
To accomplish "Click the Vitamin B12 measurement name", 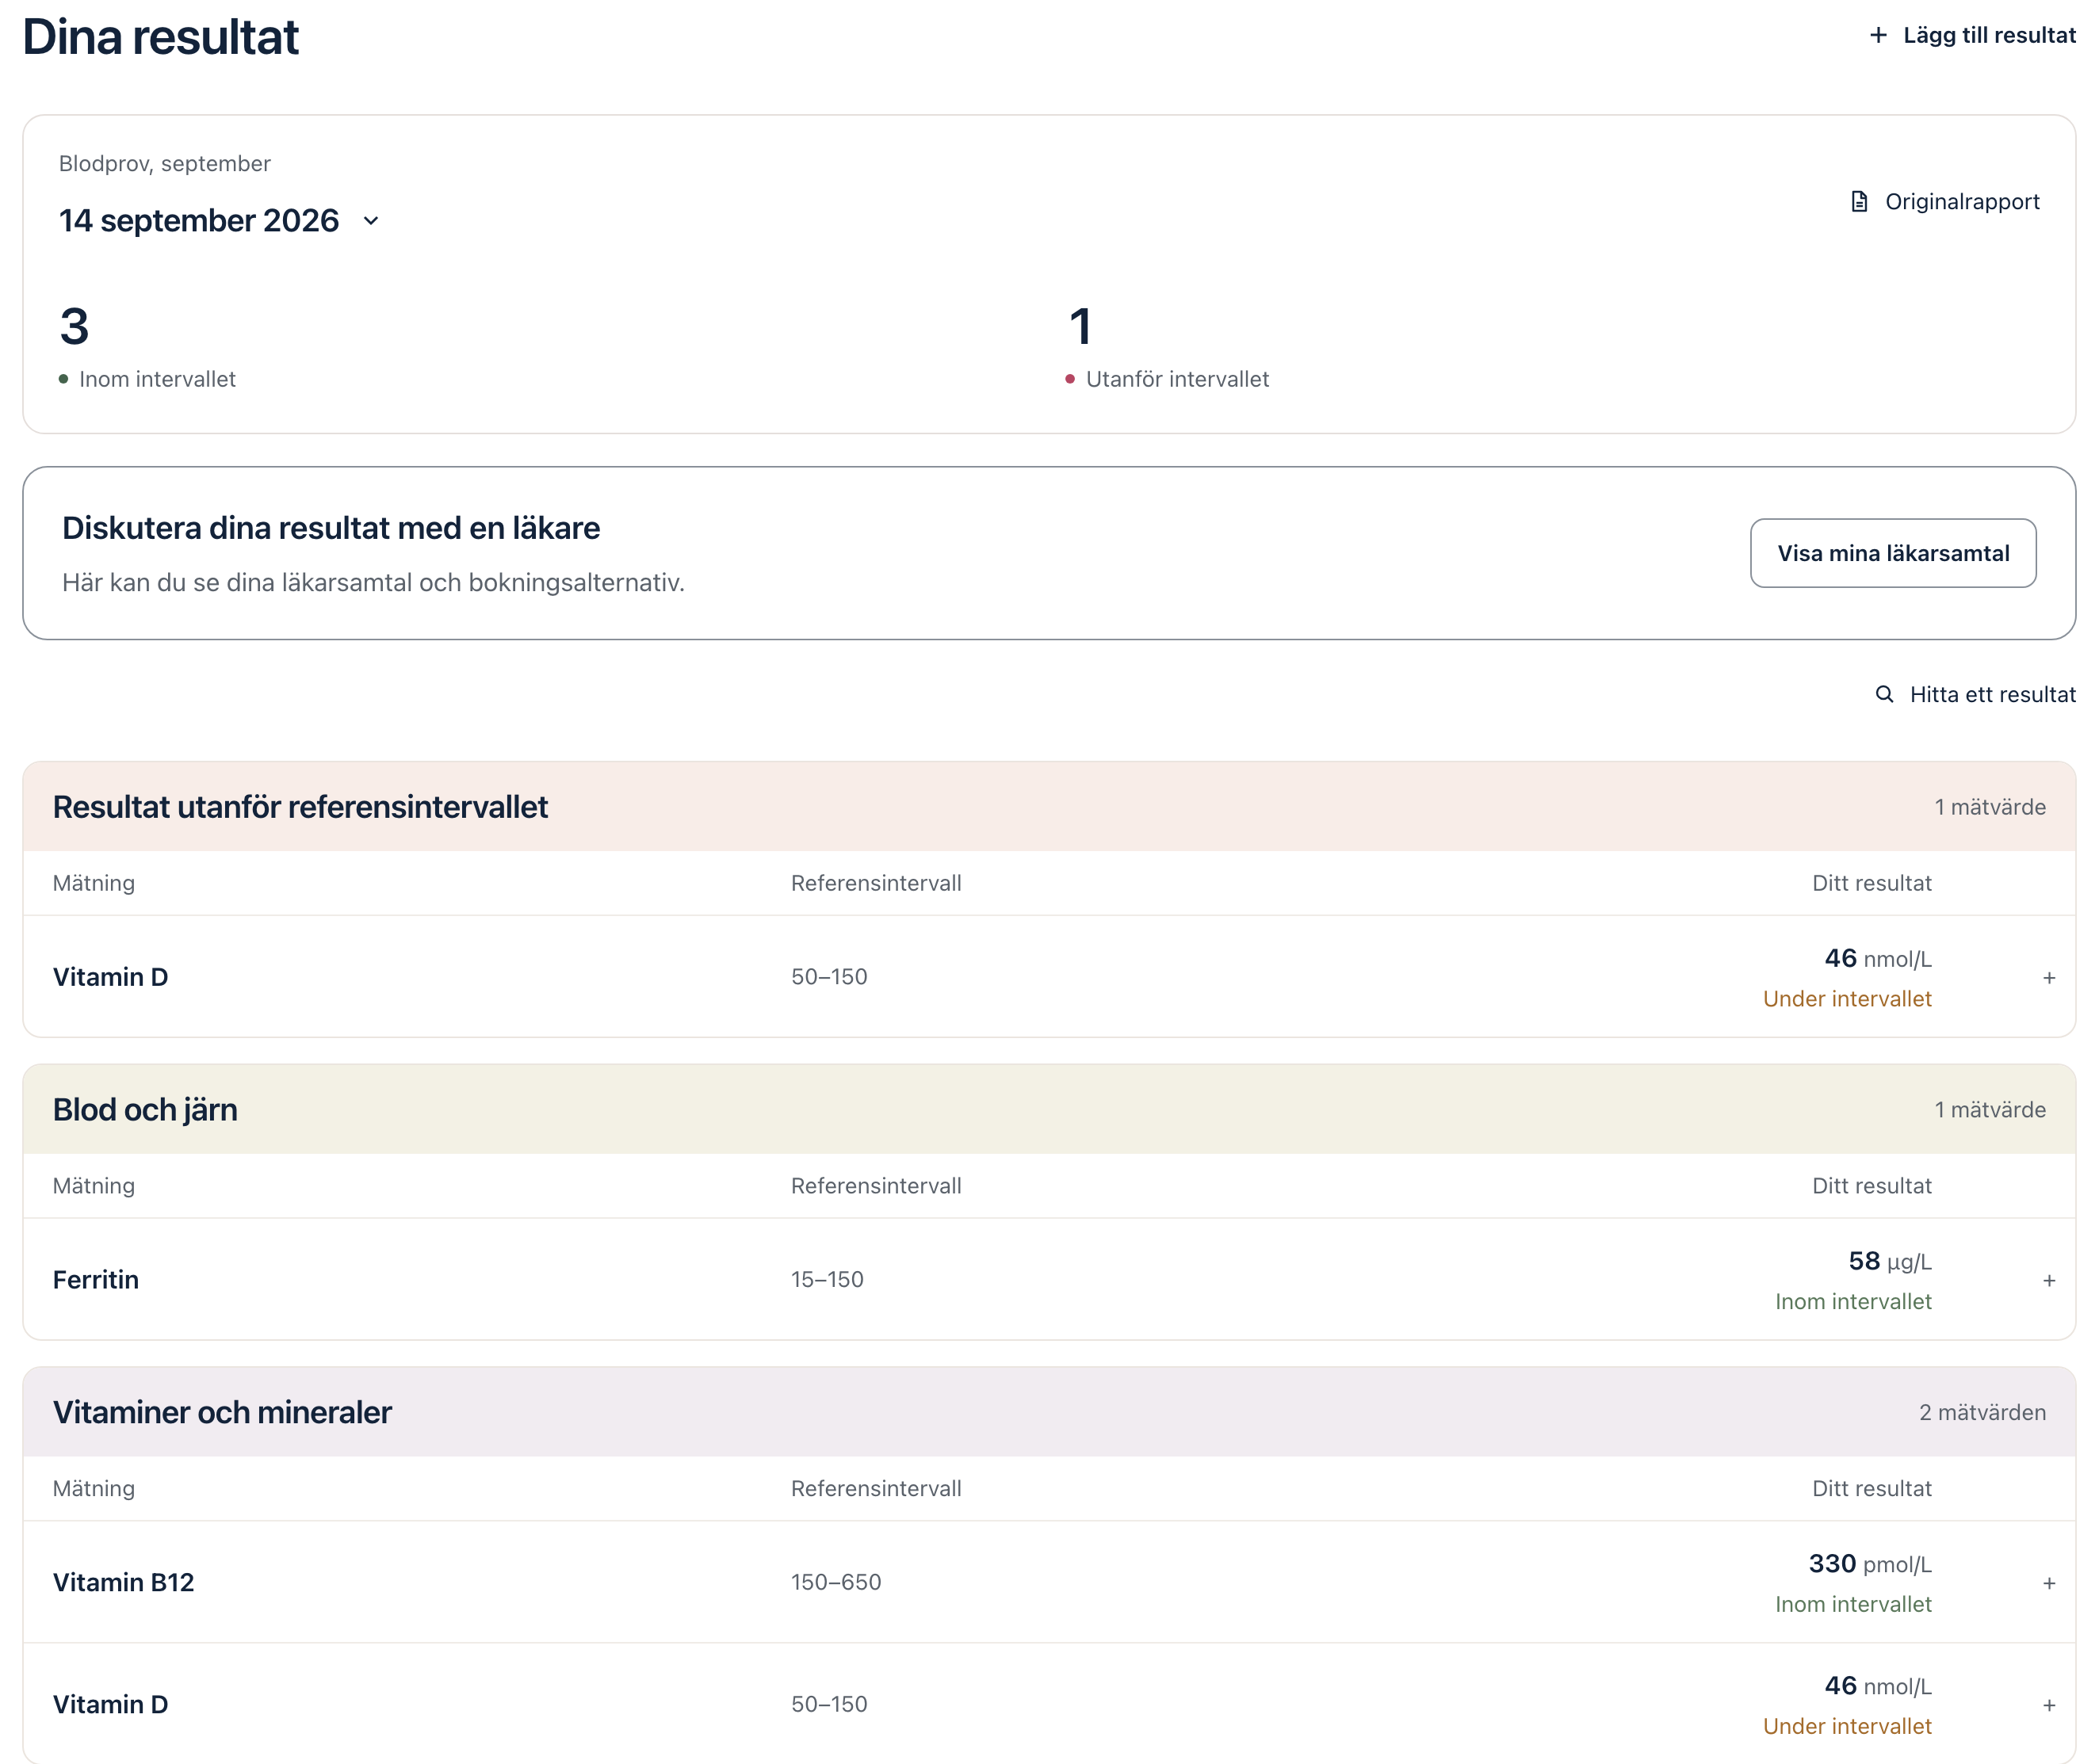I will click(123, 1583).
